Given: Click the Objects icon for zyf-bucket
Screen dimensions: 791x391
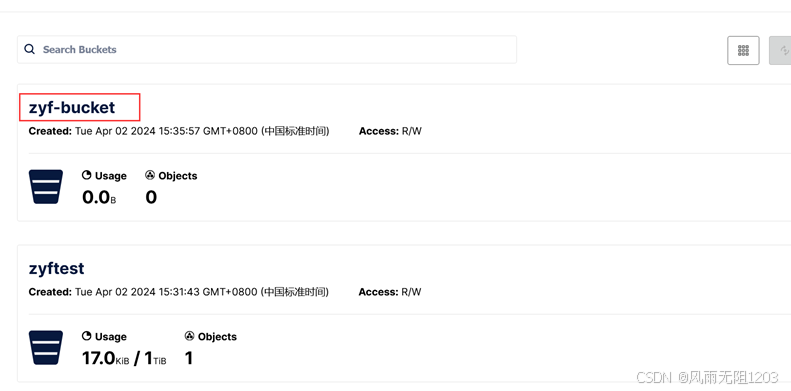Looking at the screenshot, I should tap(150, 176).
